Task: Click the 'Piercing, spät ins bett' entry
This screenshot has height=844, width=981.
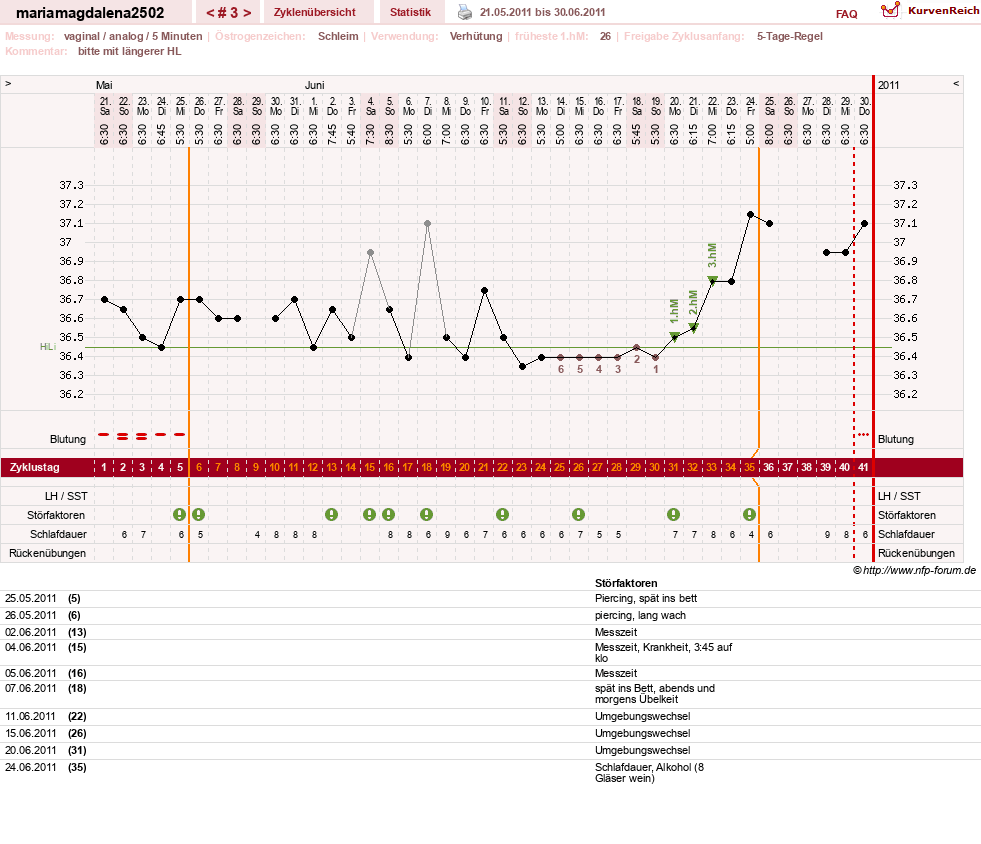Action: pyautogui.click(x=646, y=599)
